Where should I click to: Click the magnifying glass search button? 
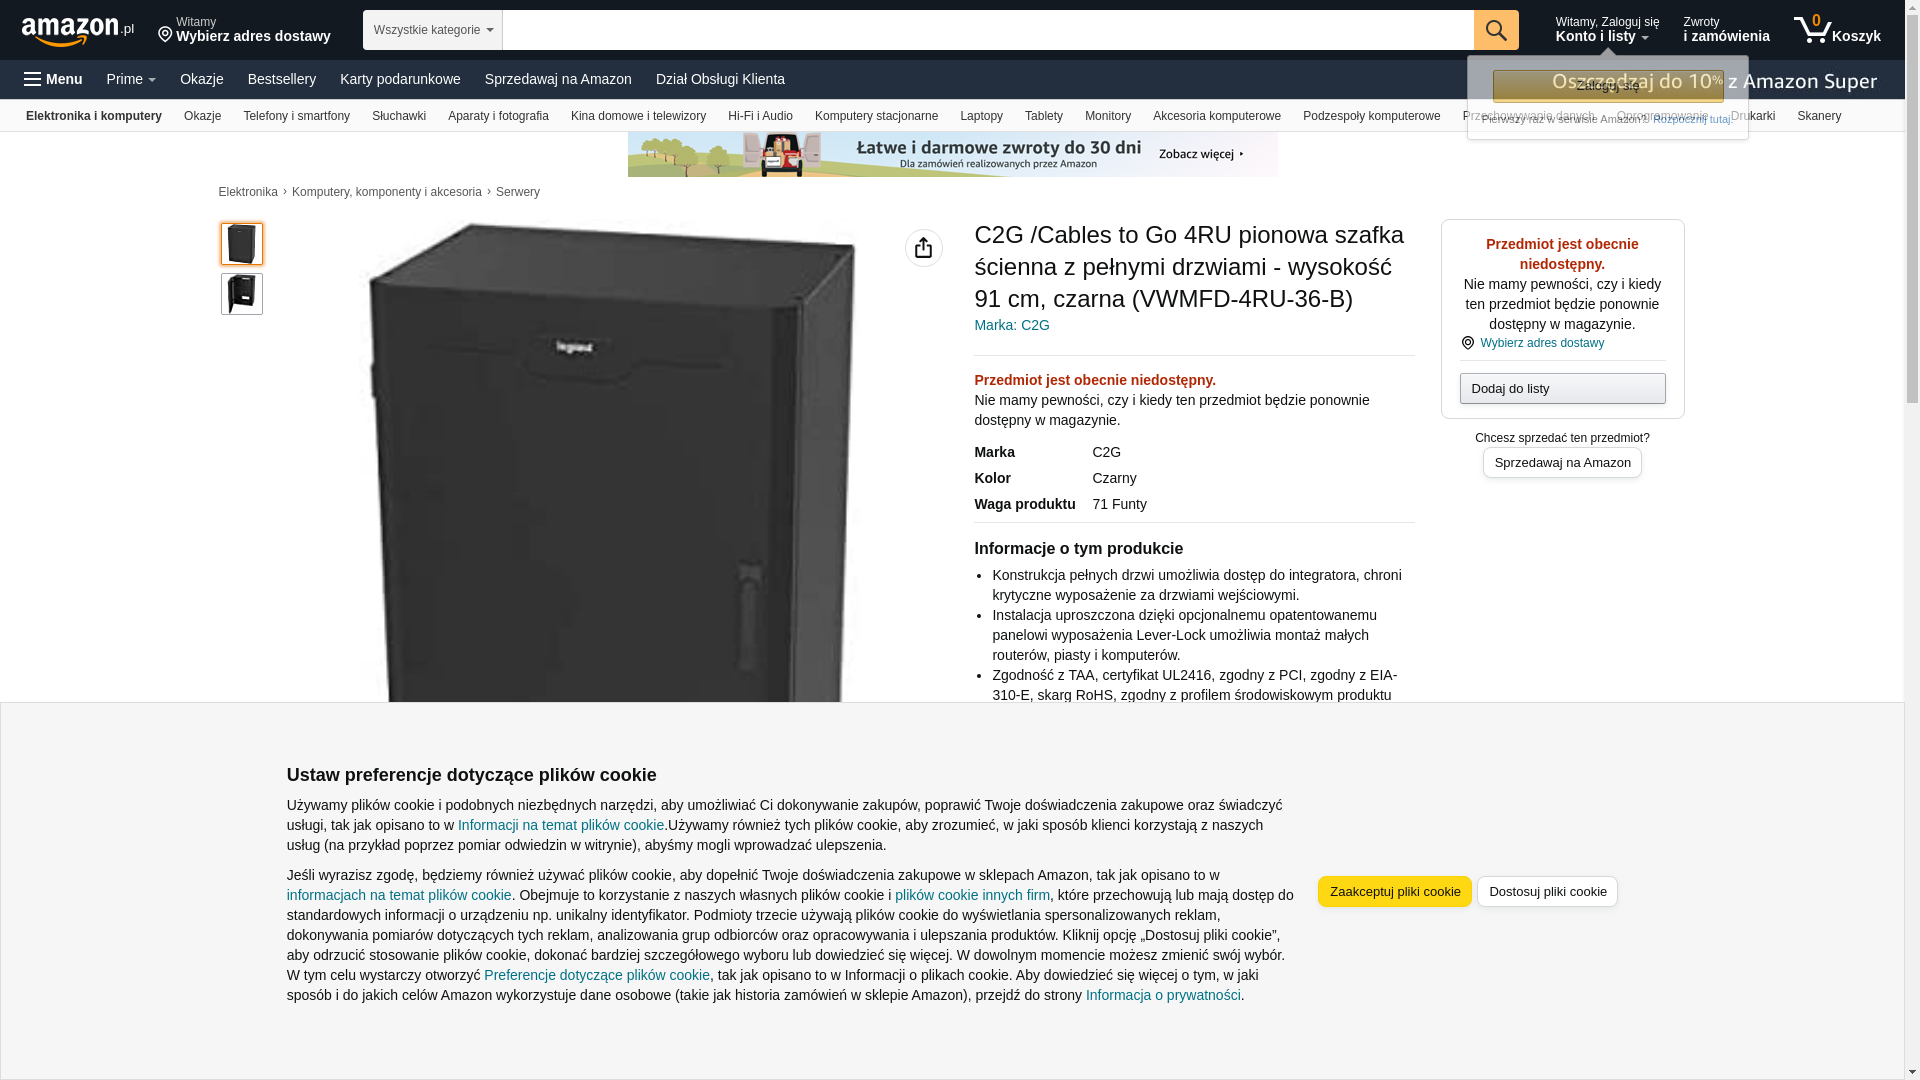click(1496, 30)
